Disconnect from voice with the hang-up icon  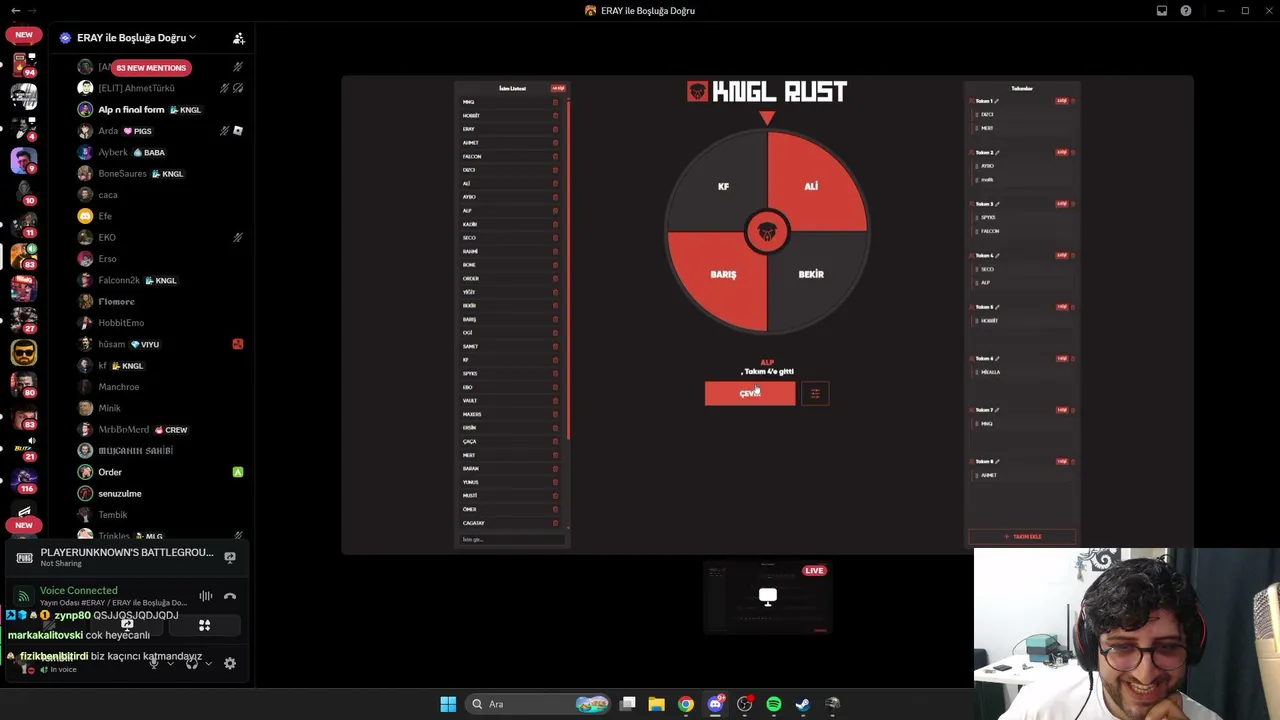[x=230, y=596]
